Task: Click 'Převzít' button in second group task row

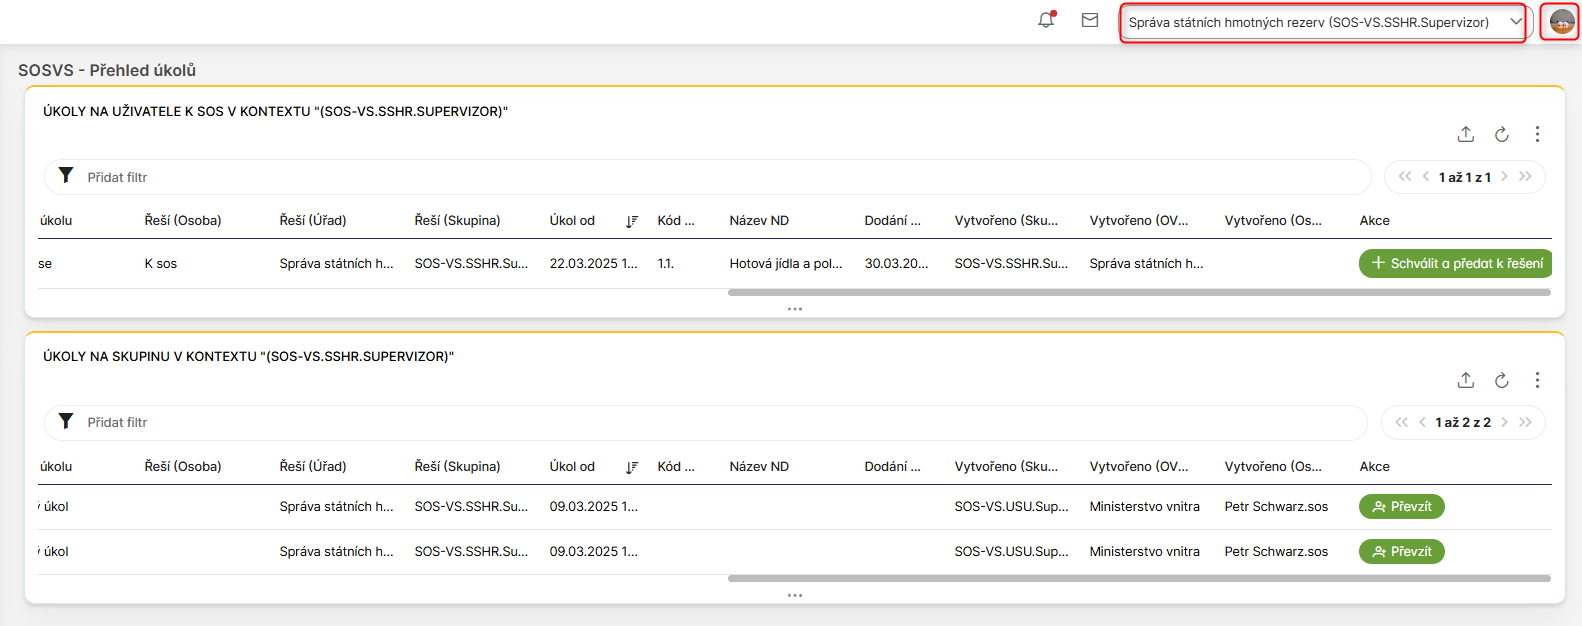Action: [x=1401, y=552]
